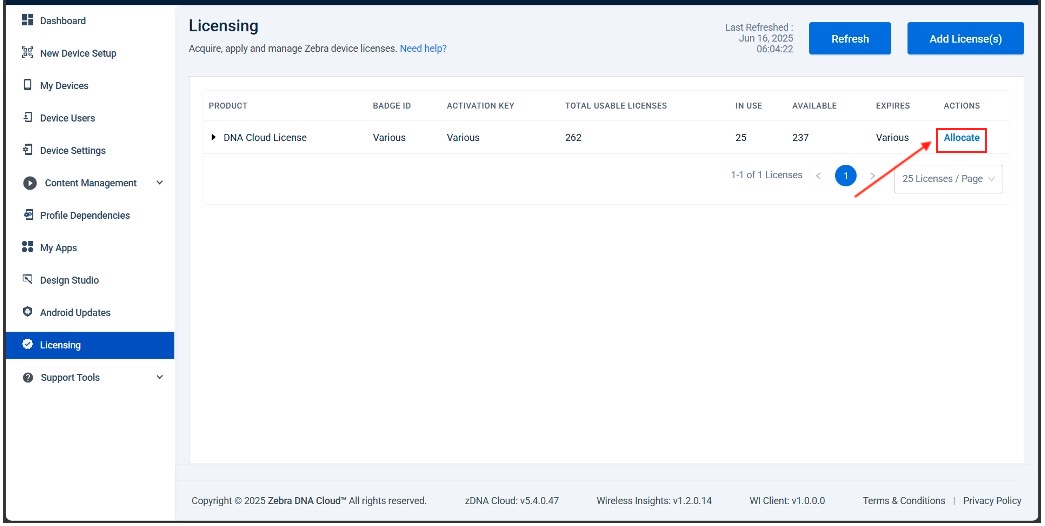Click the Allocate action link
Image resolution: width=1045 pixels, height=526 pixels.
pos(961,138)
